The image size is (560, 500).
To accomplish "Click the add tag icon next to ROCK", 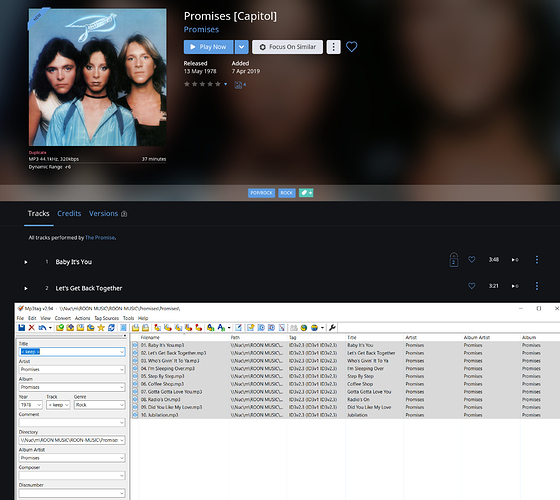I will (x=306, y=193).
